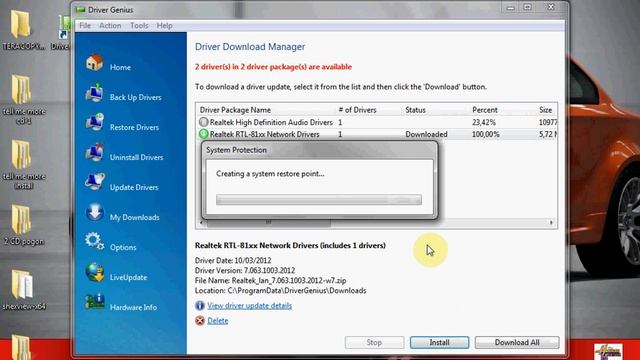Open LiveUpdate label in sidebar
The width and height of the screenshot is (640, 360).
[128, 277]
